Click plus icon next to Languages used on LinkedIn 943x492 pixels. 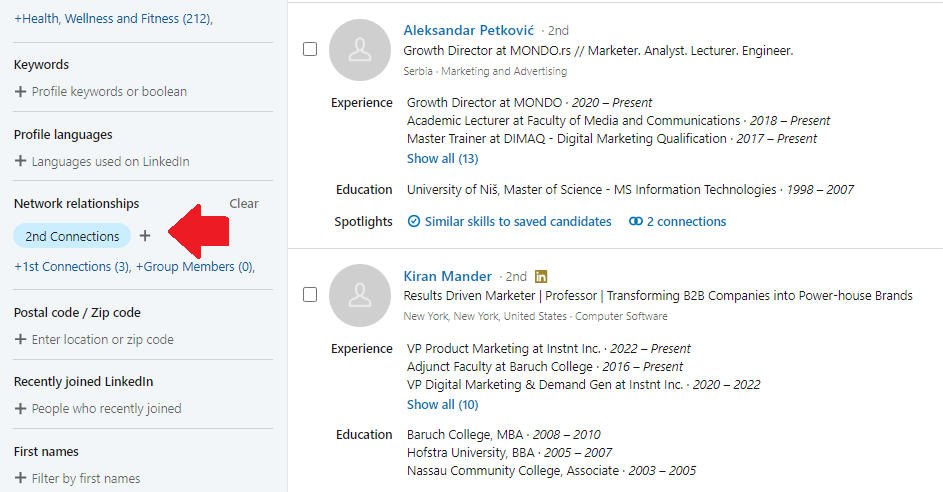(20, 161)
